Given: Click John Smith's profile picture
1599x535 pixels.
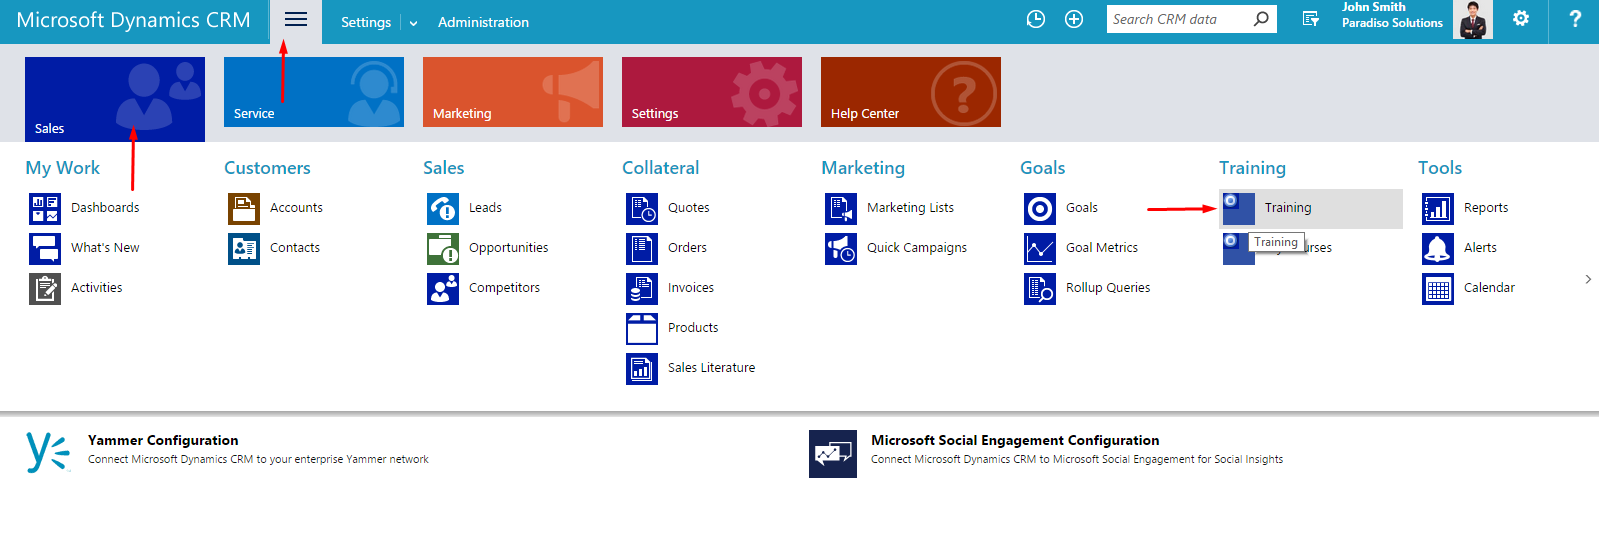Looking at the screenshot, I should tap(1472, 20).
